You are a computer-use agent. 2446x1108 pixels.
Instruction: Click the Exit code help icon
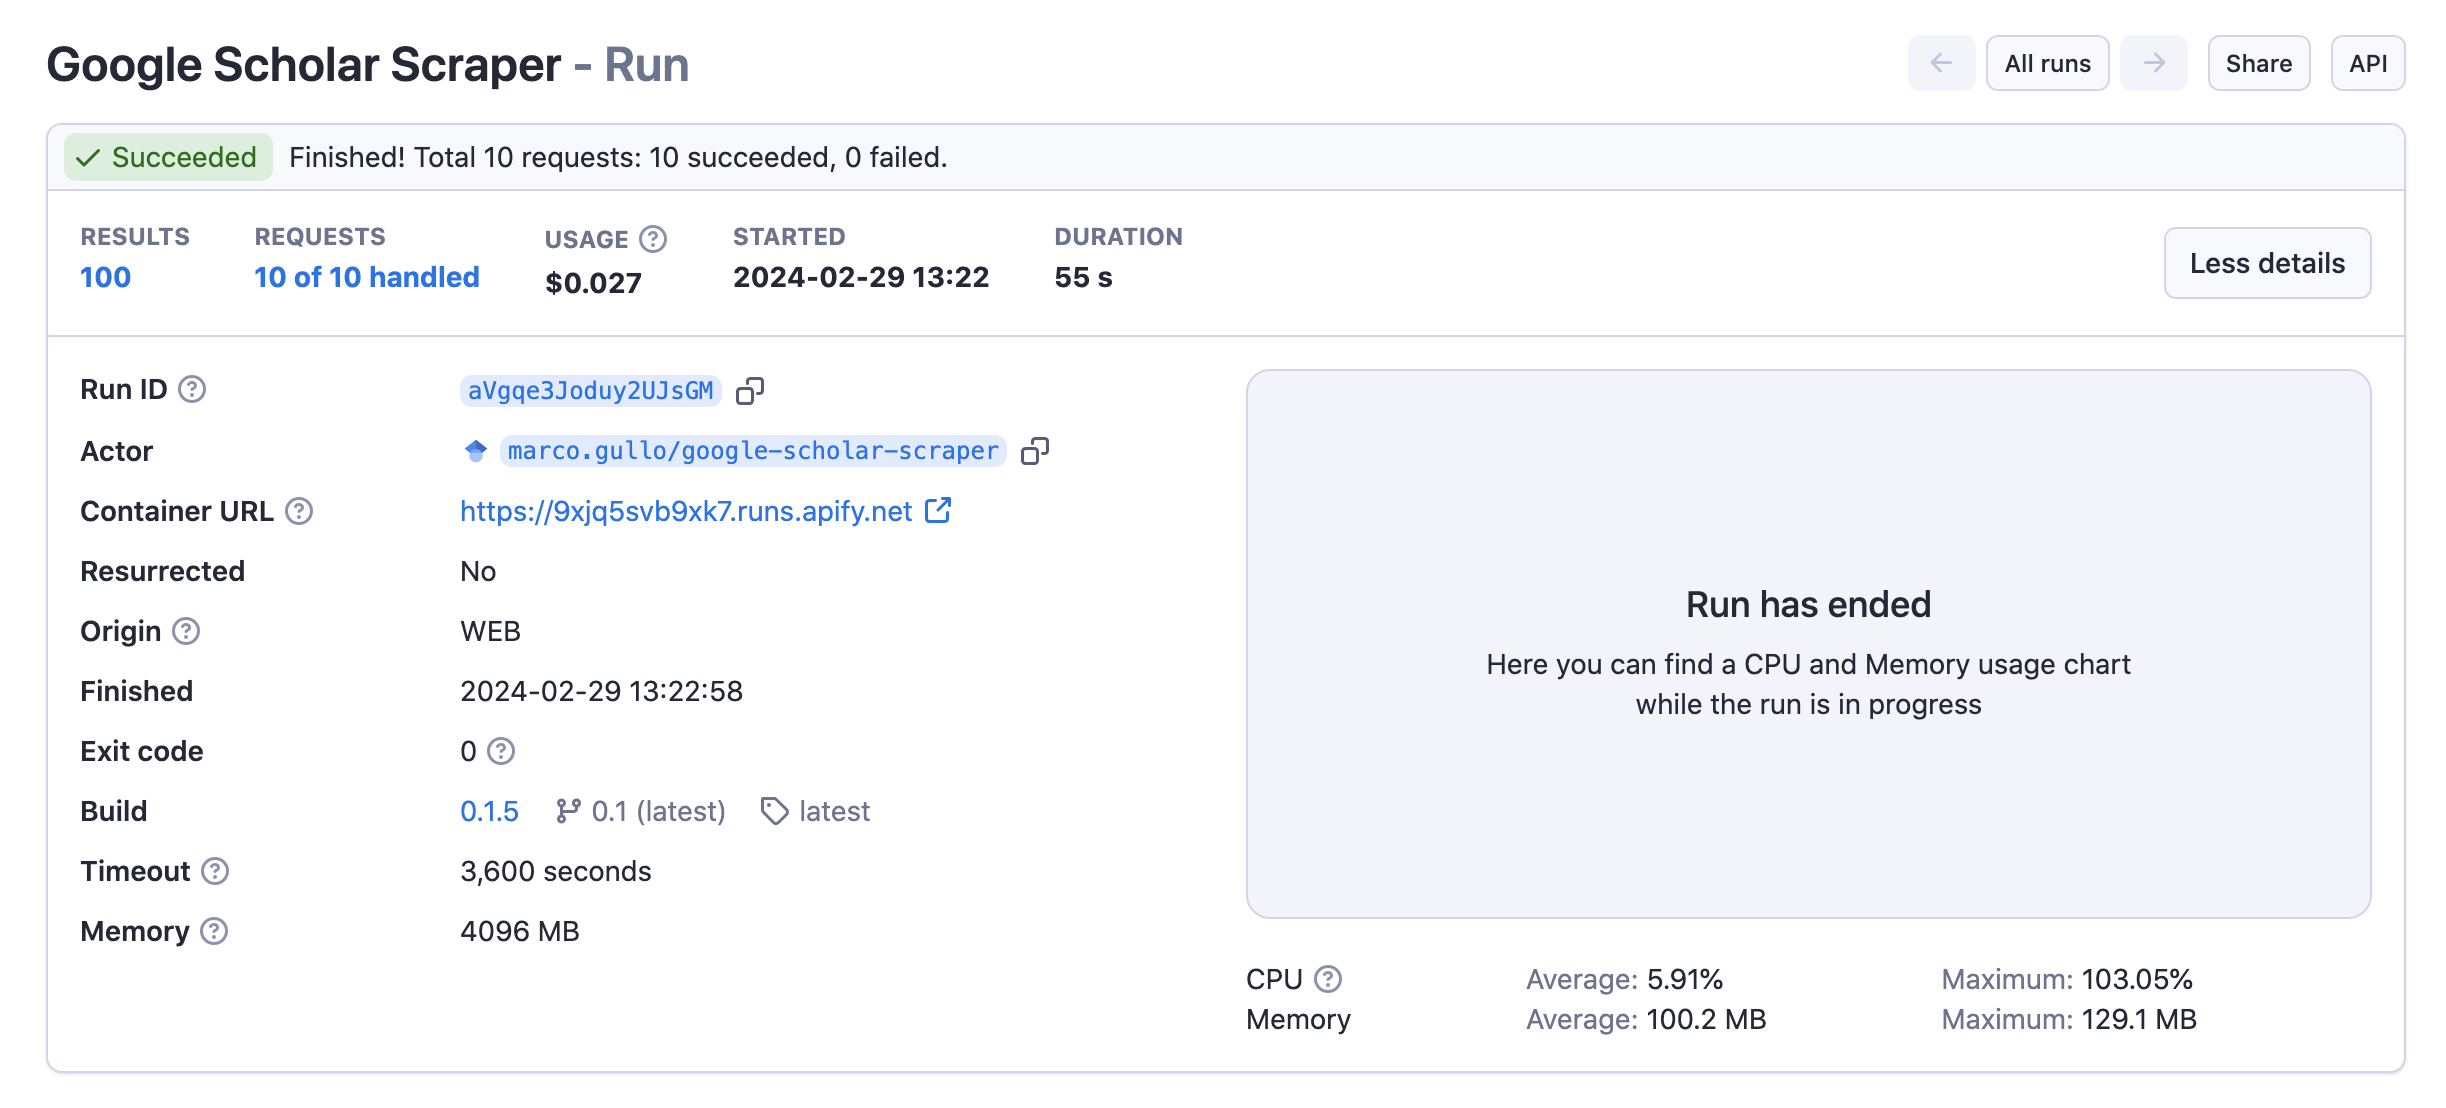click(x=501, y=751)
